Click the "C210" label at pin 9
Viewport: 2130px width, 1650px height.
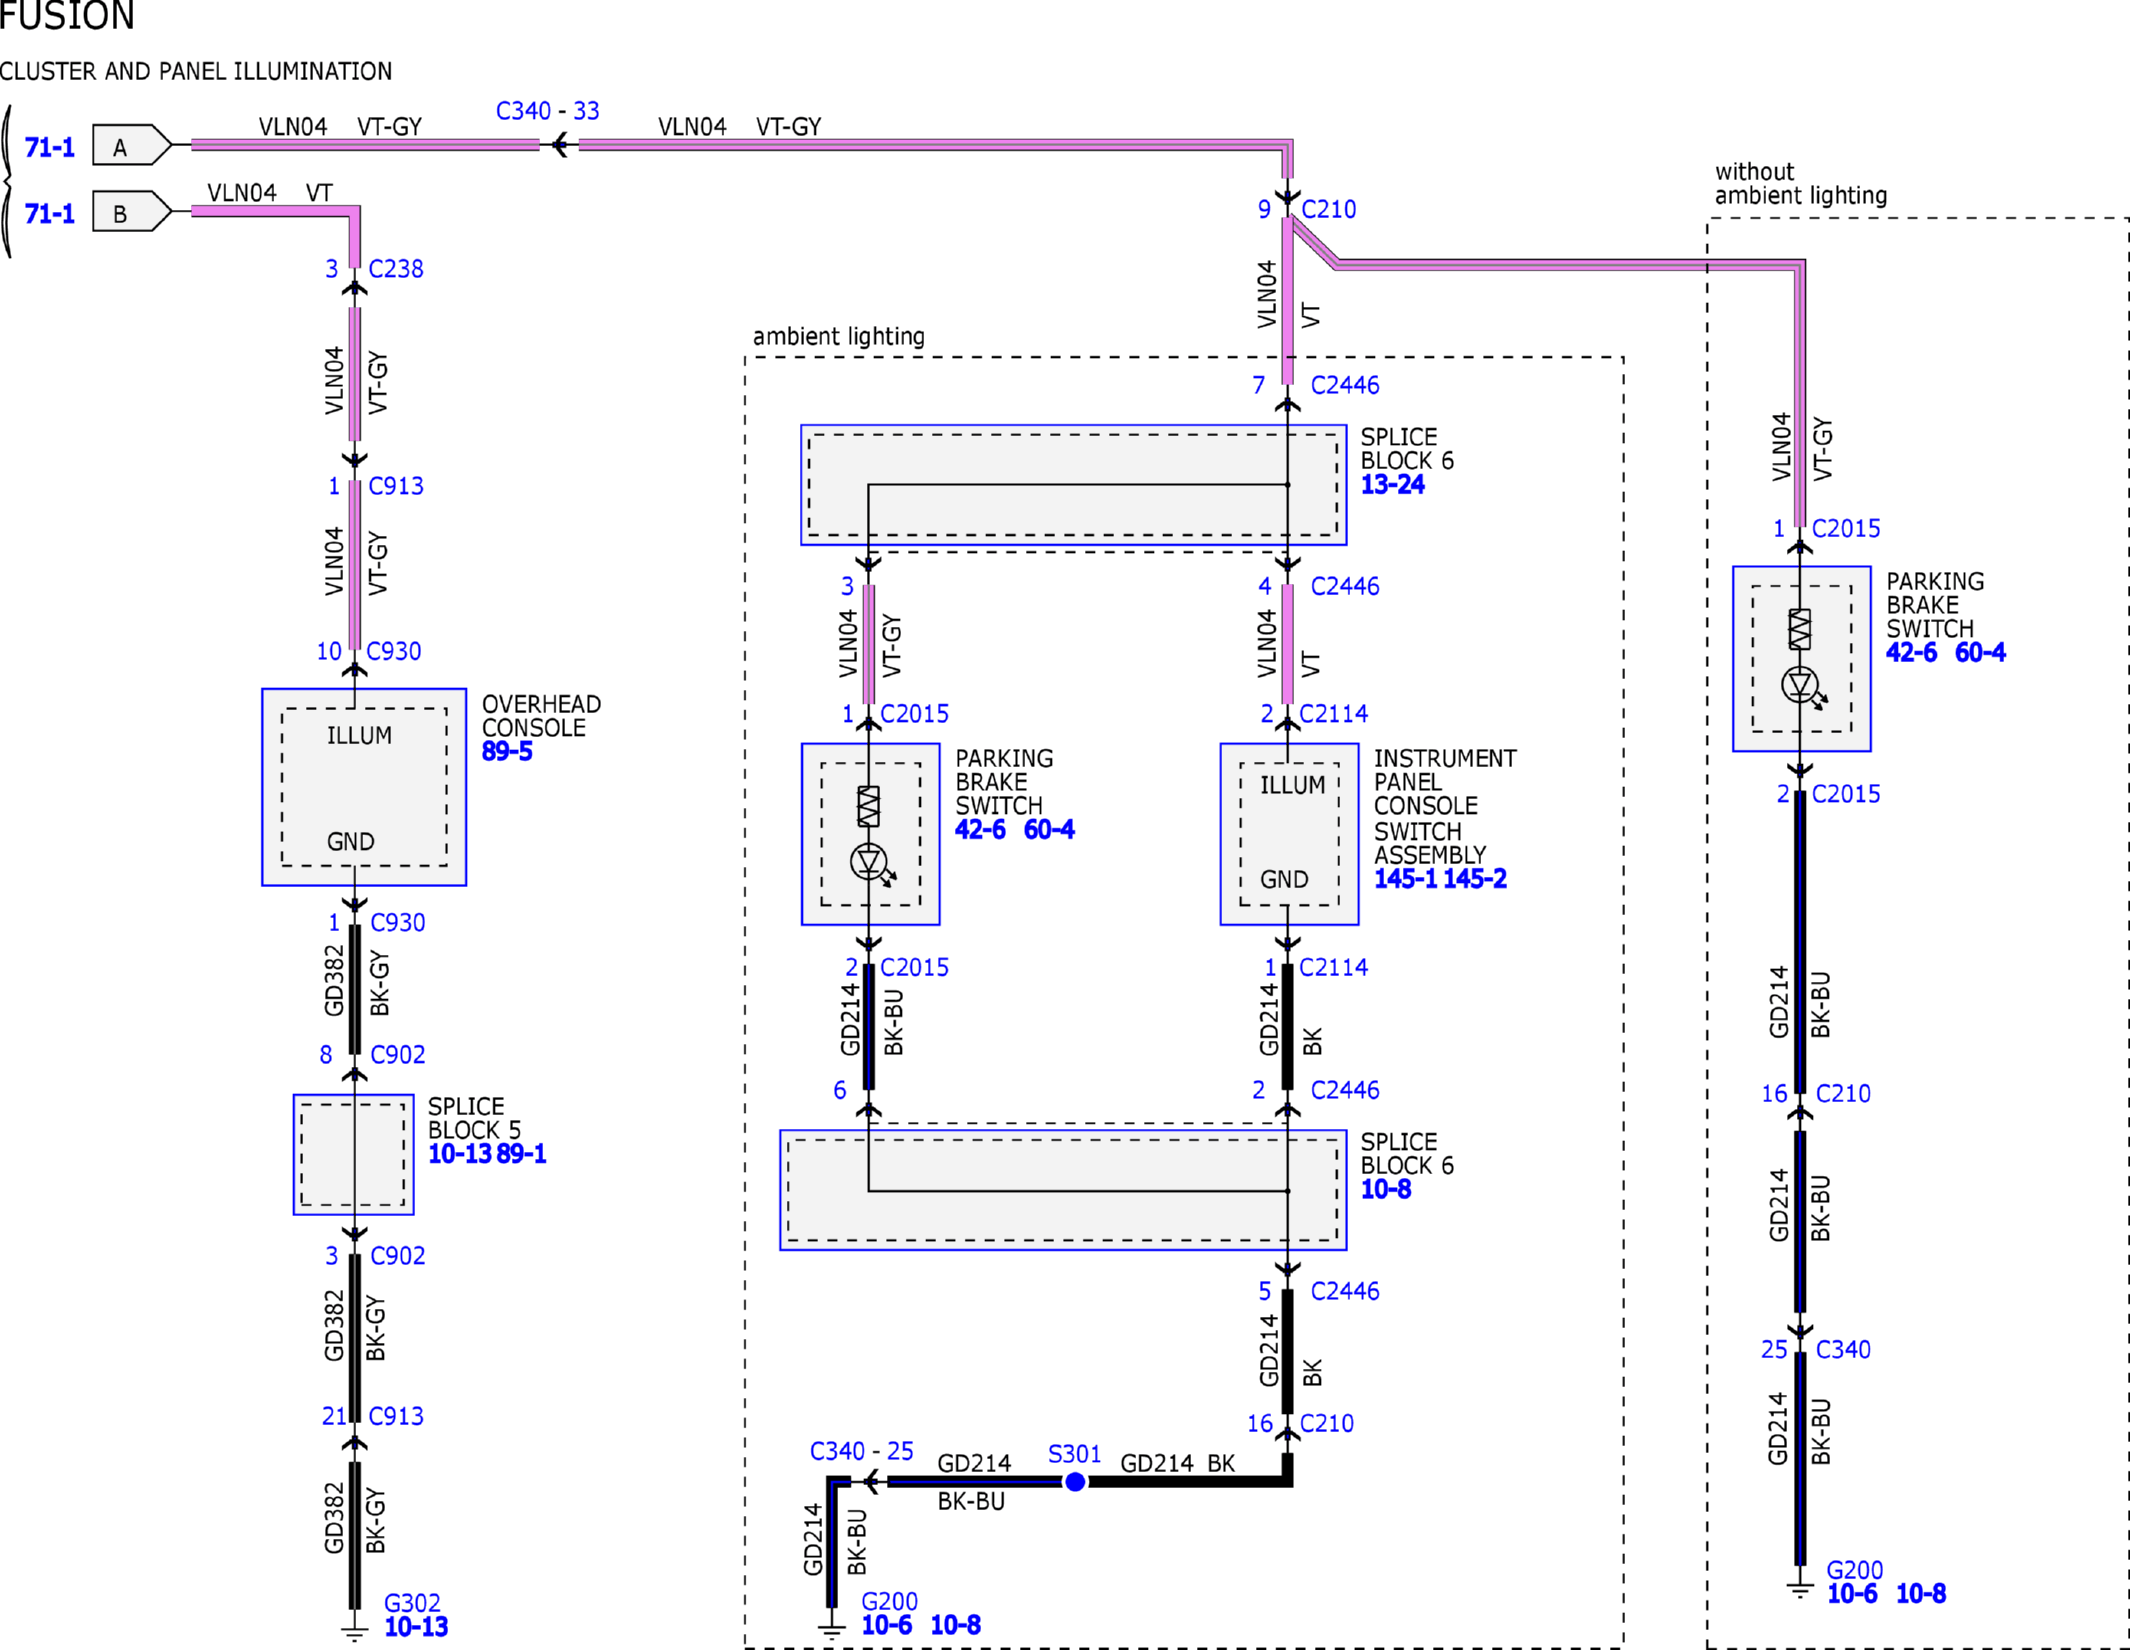(x=1329, y=209)
